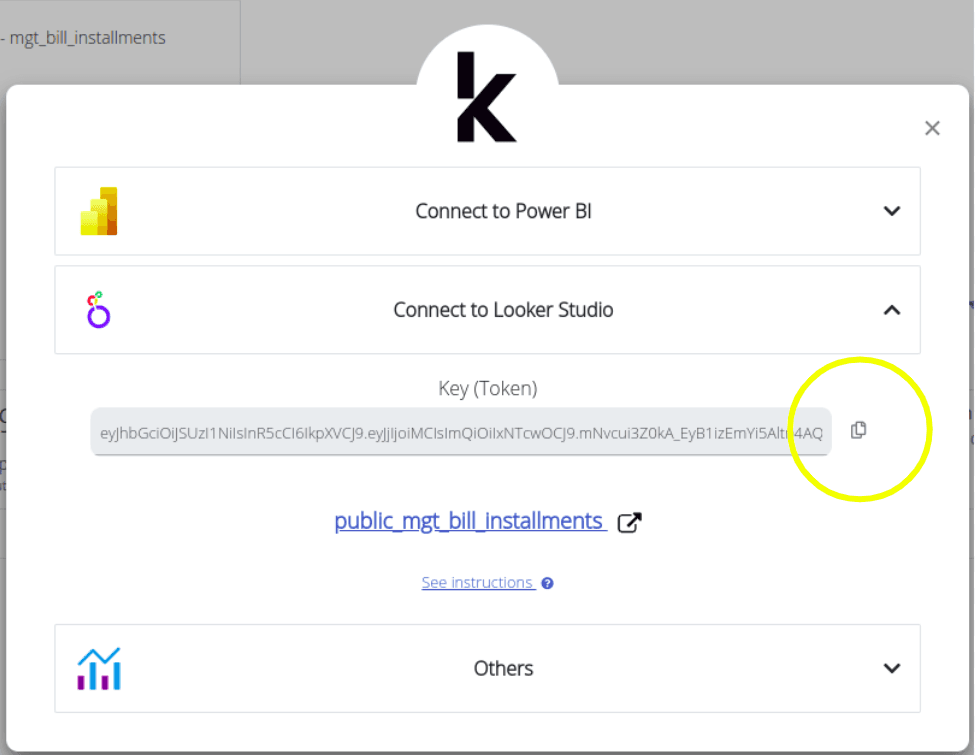The height and width of the screenshot is (755, 975).
Task: Click the black K logo
Action: pyautogui.click(x=486, y=97)
